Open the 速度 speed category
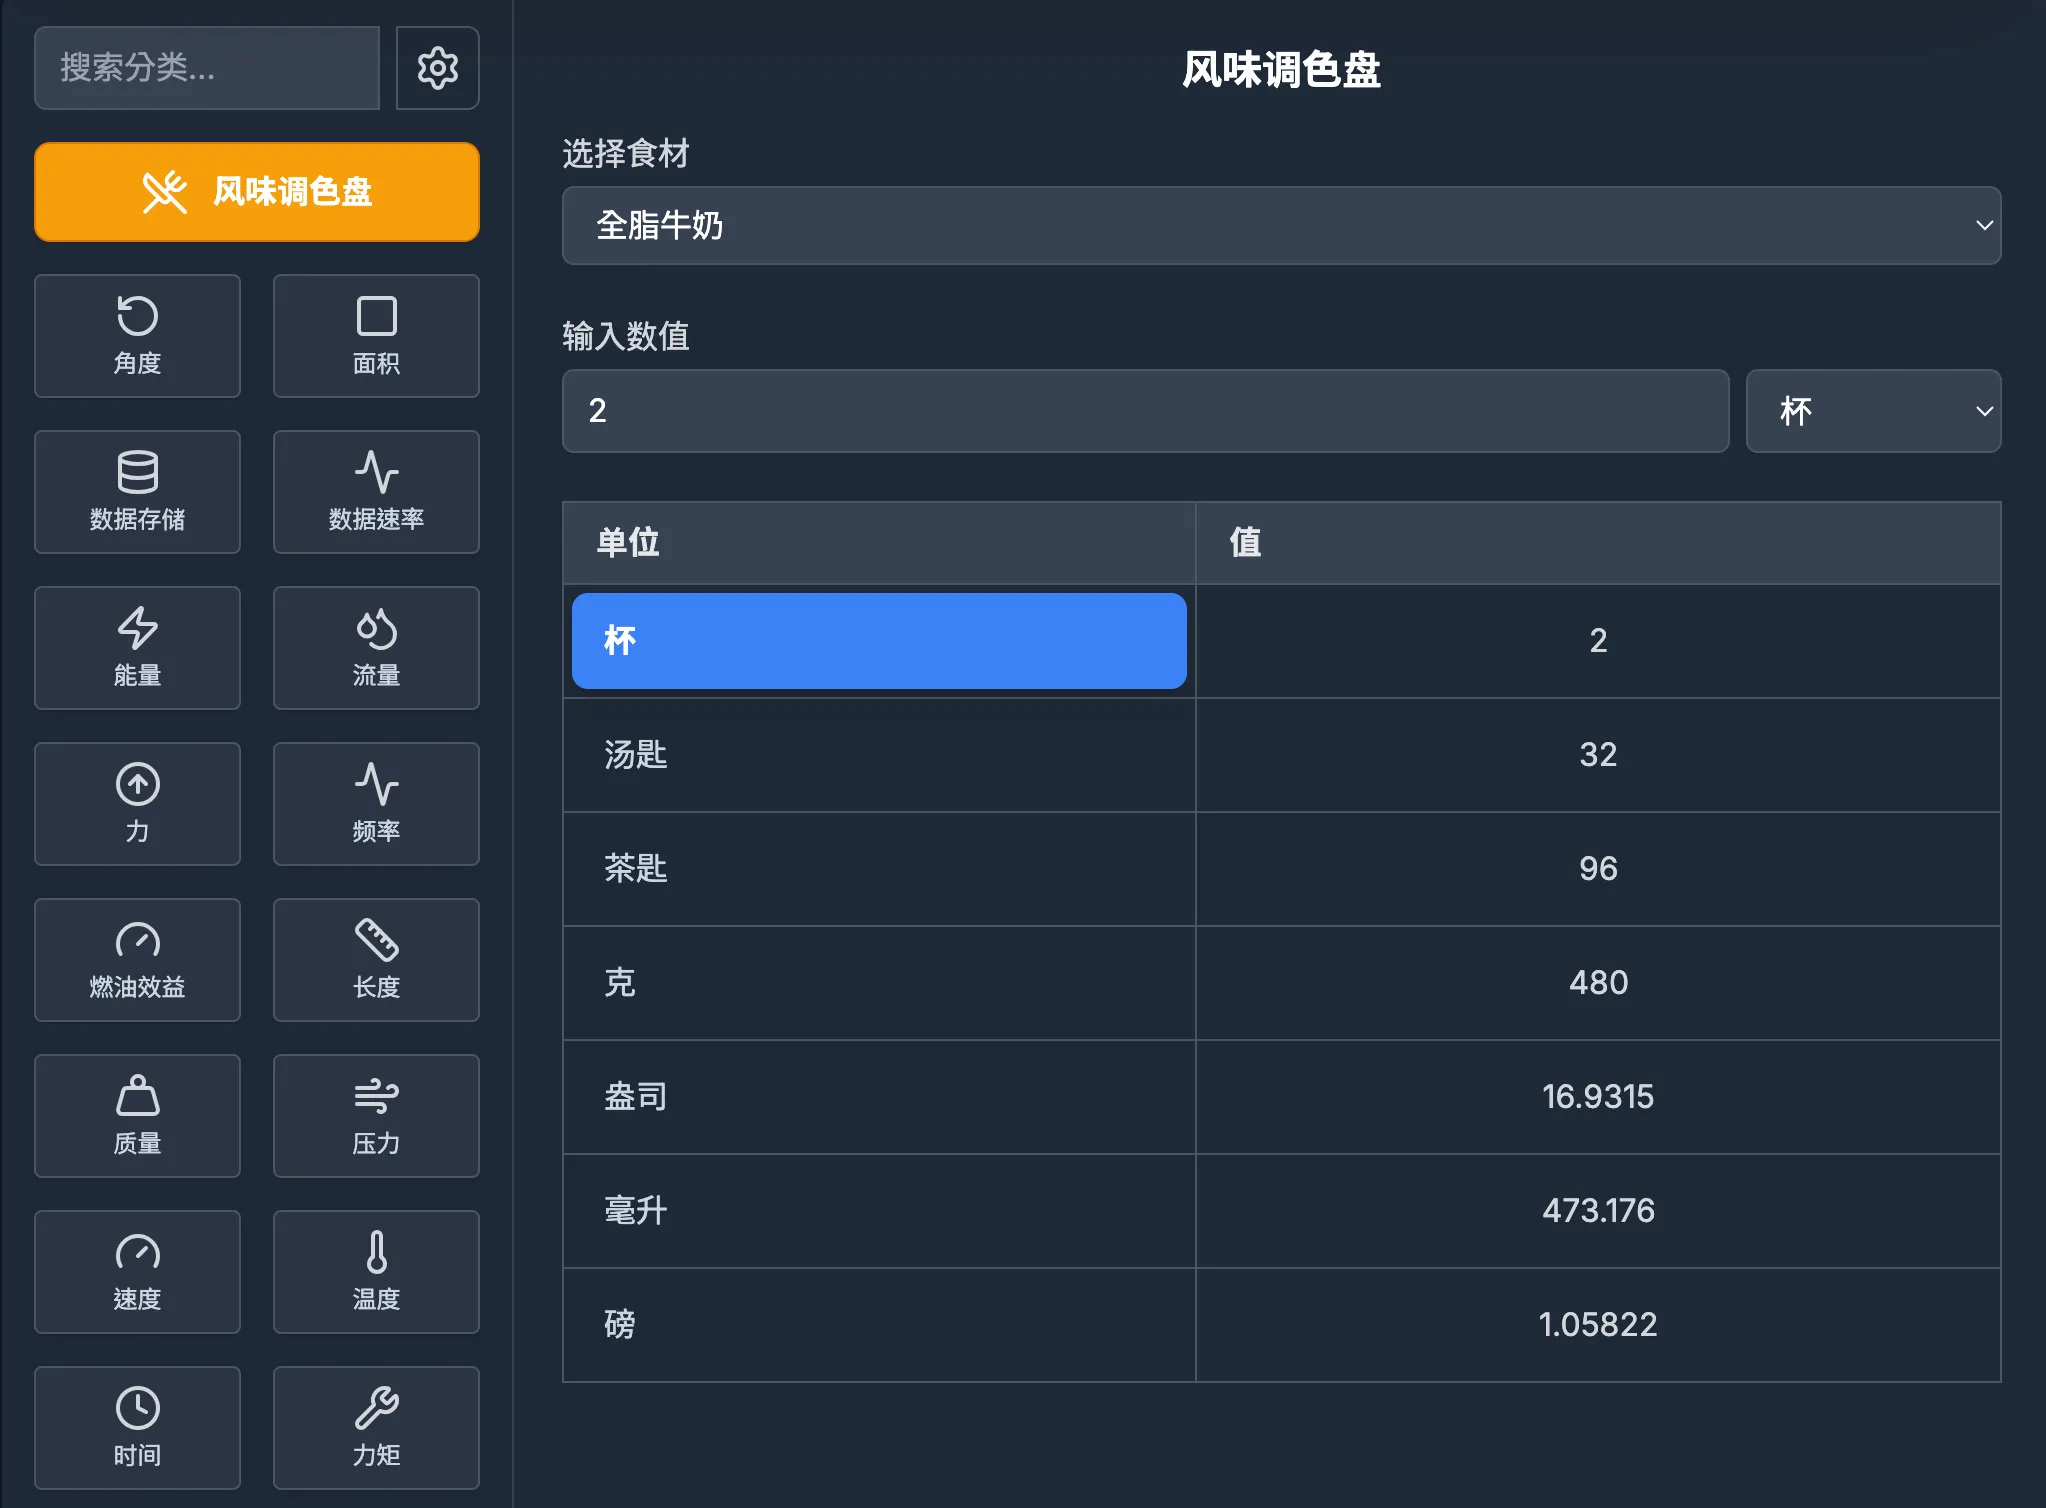Viewport: 2046px width, 1508px height. (137, 1272)
